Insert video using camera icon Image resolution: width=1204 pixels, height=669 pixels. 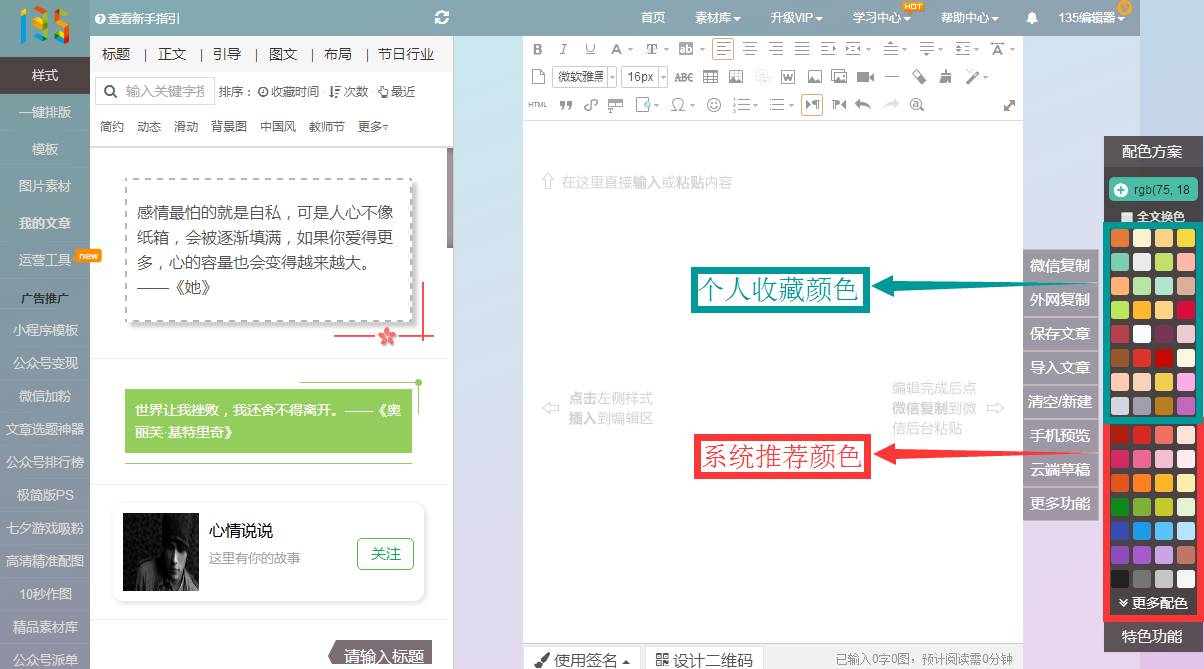(x=865, y=77)
